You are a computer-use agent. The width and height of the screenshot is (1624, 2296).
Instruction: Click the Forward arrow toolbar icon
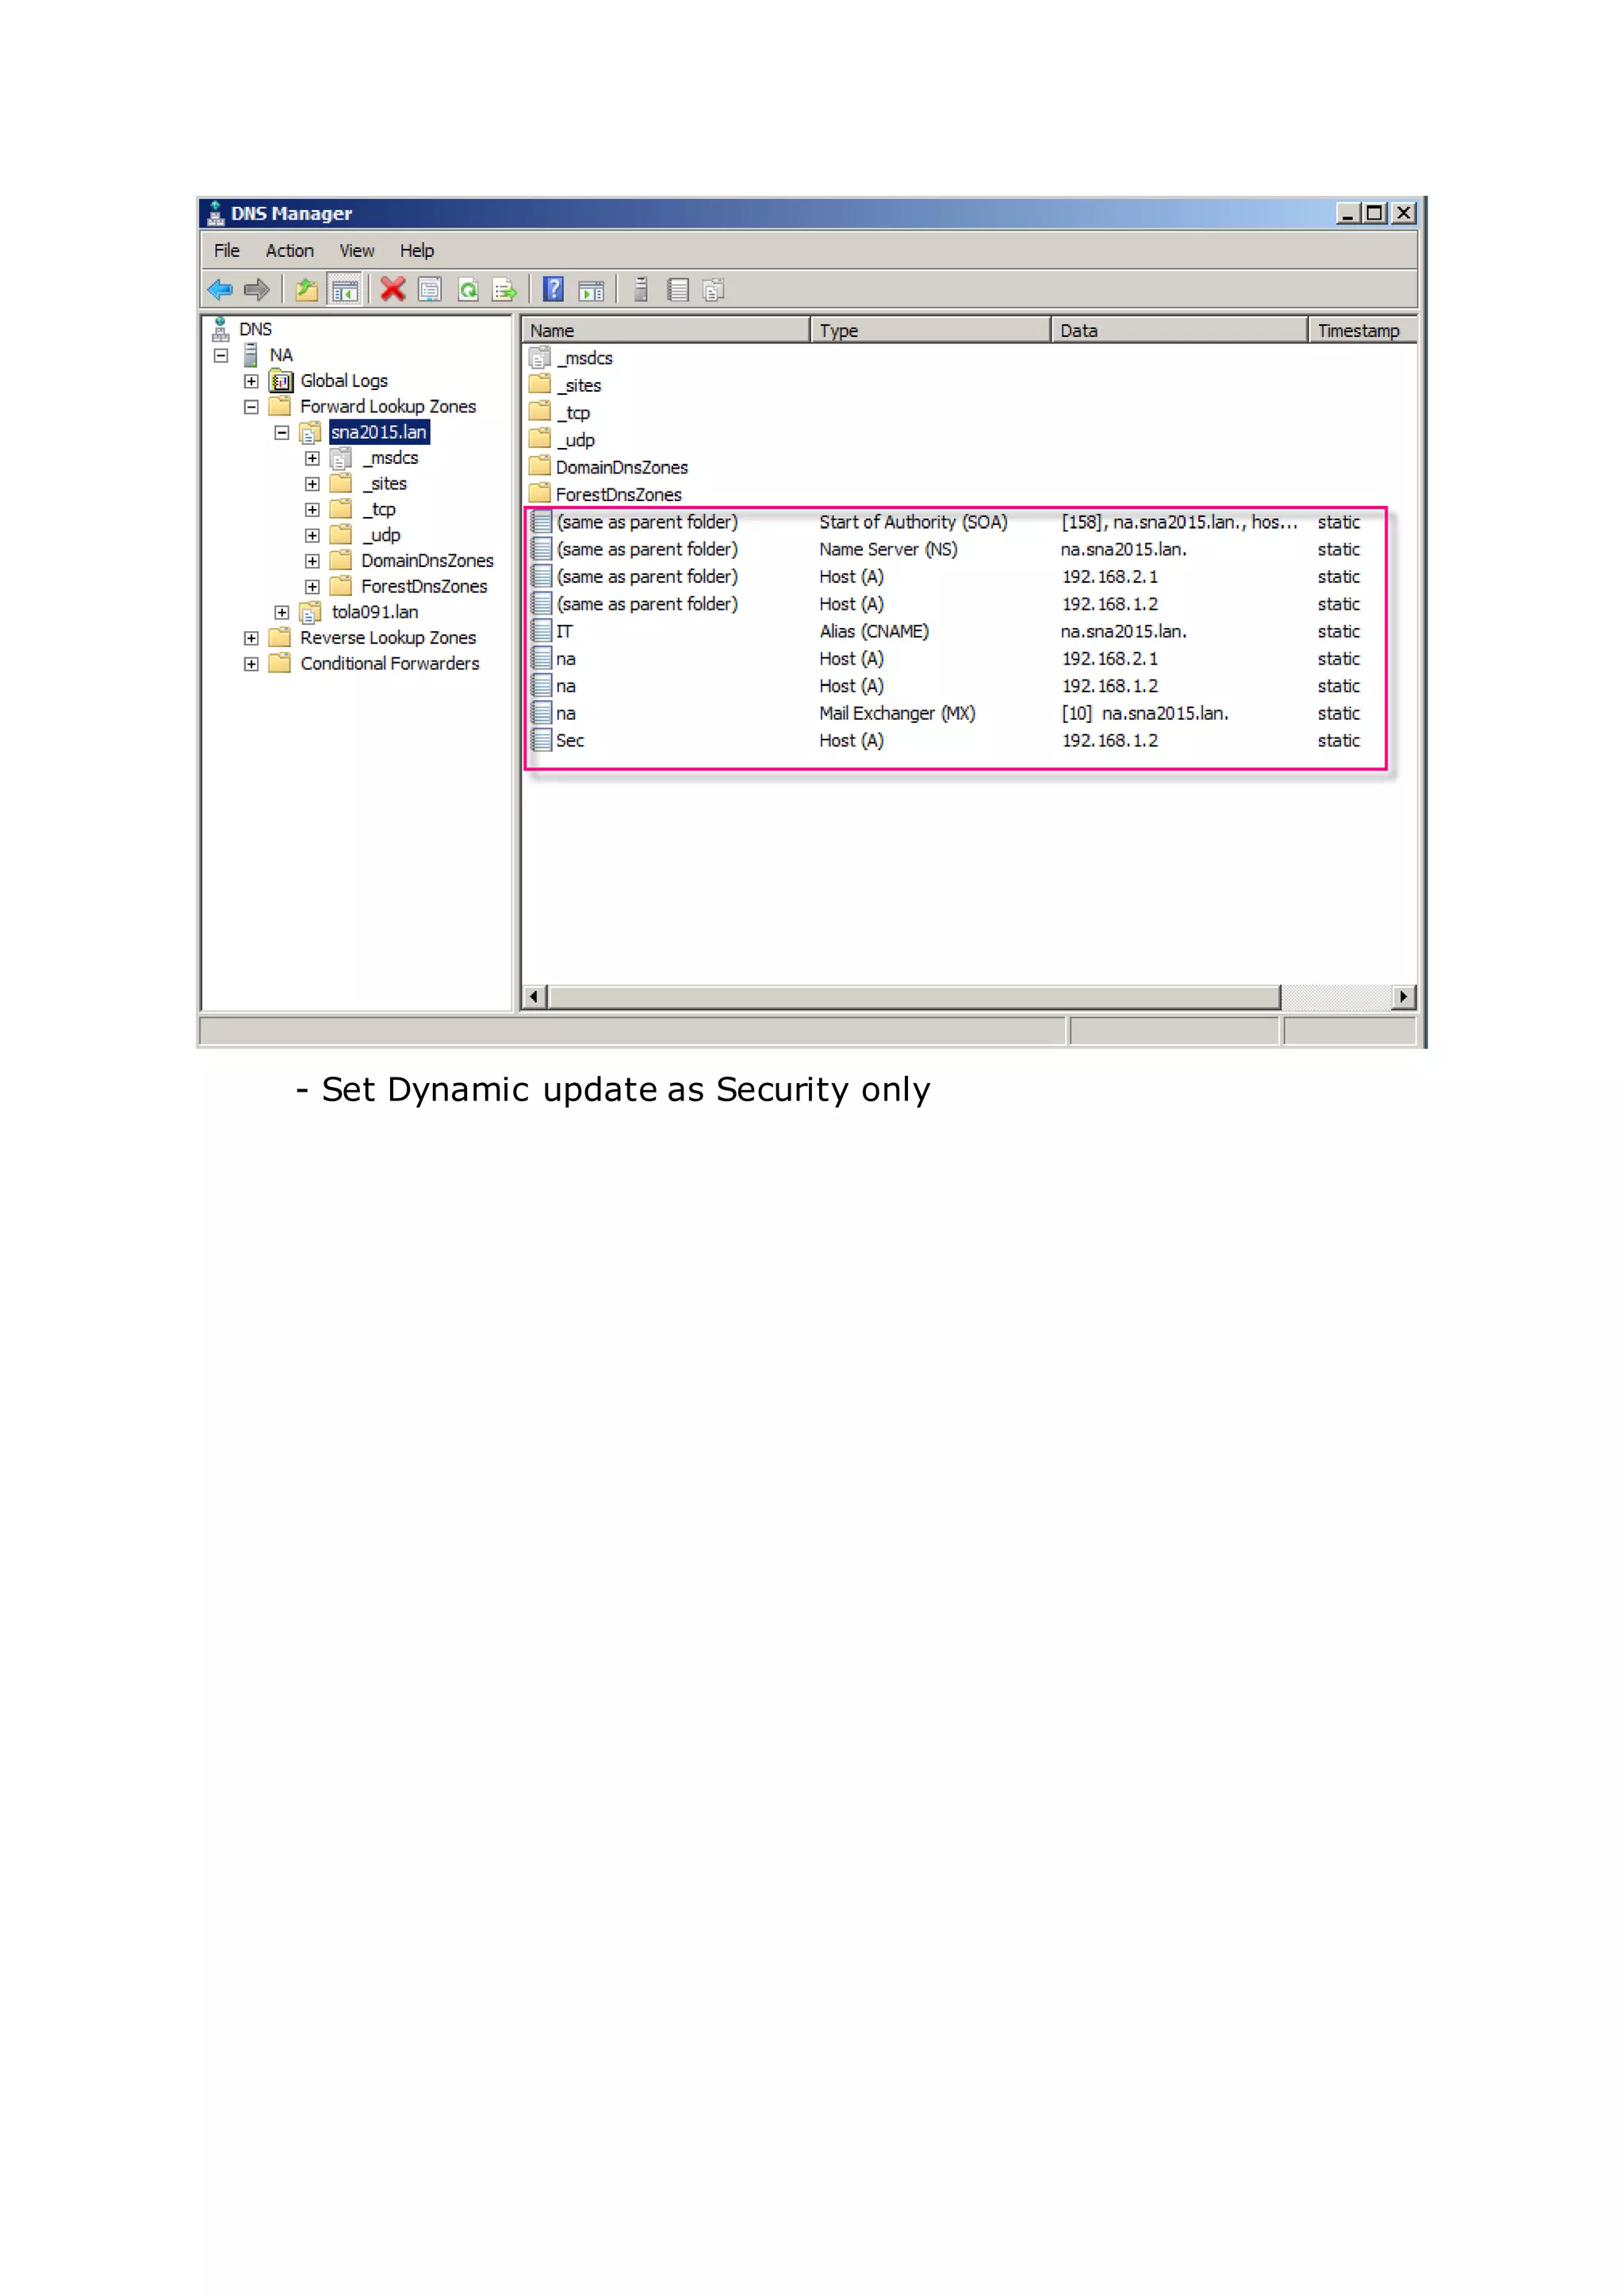coord(257,290)
